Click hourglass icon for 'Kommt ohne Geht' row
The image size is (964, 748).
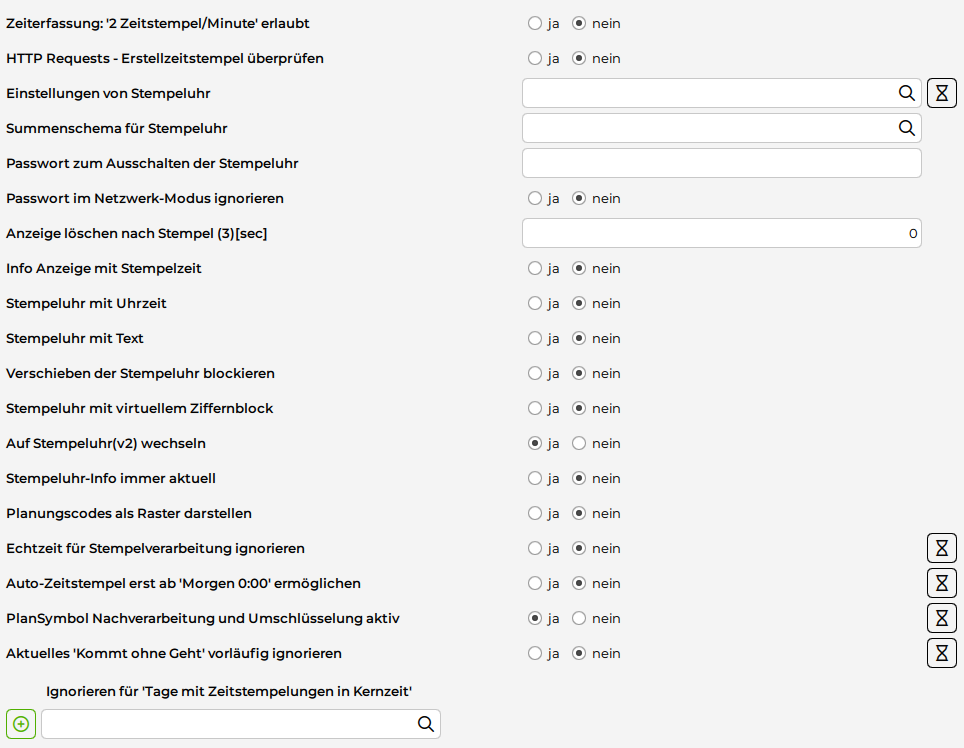point(941,653)
